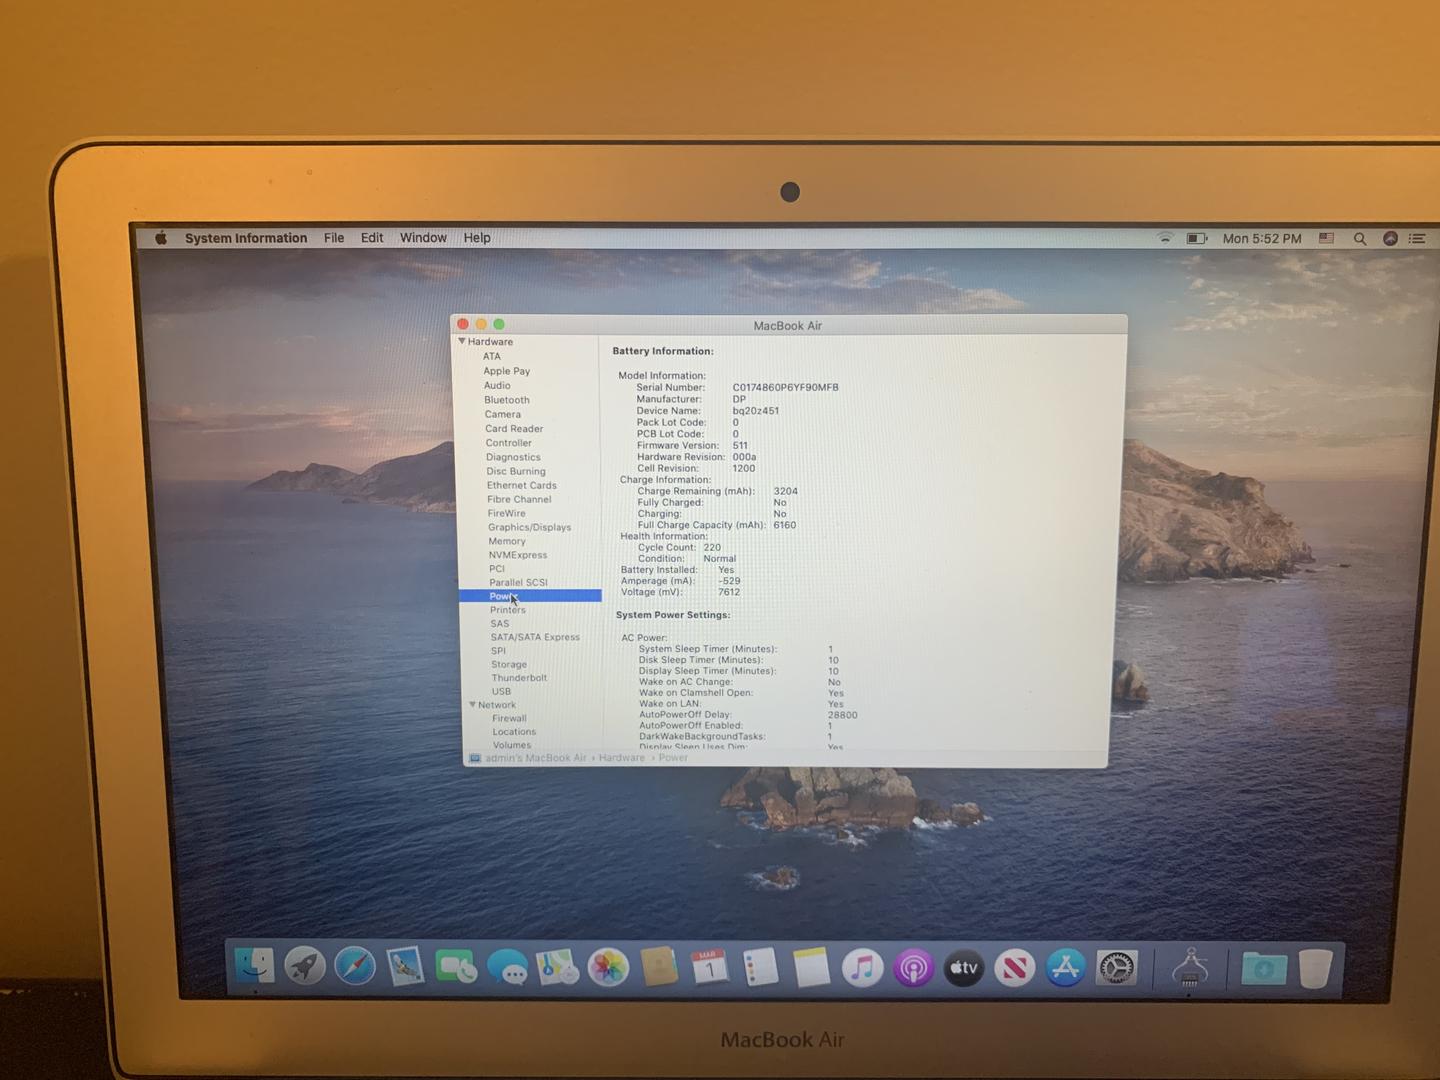Select Diagnostics in the sidebar

click(x=513, y=457)
